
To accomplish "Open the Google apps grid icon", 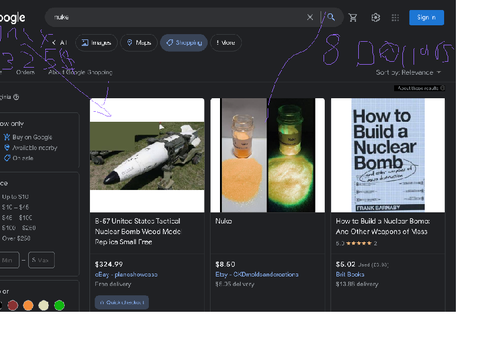I will 395,17.
